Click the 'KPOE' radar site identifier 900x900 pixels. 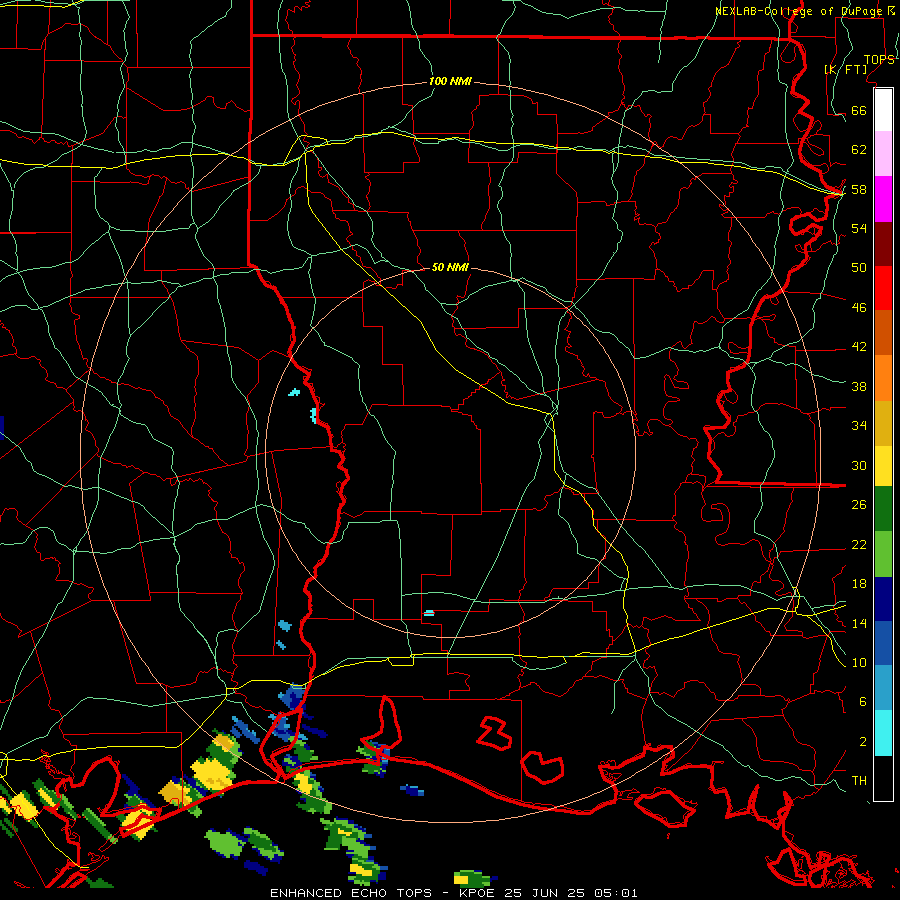pyautogui.click(x=478, y=893)
